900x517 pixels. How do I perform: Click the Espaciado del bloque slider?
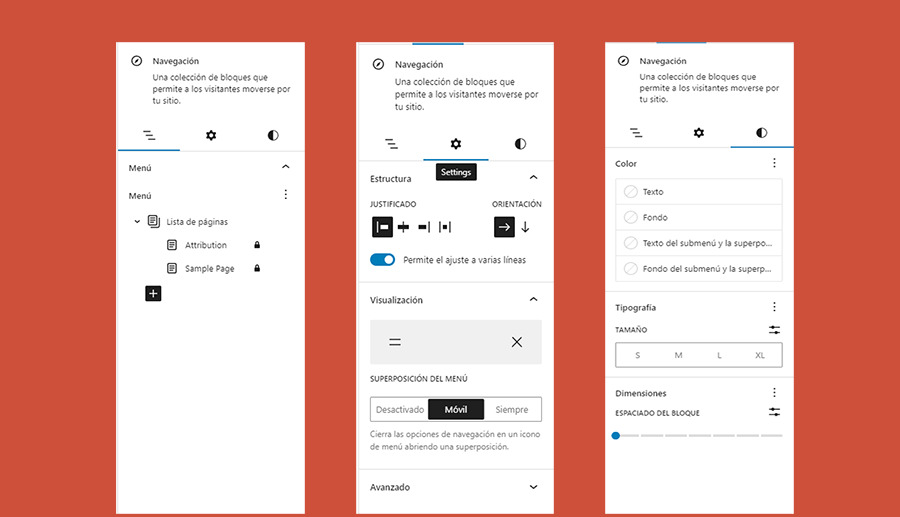point(699,436)
